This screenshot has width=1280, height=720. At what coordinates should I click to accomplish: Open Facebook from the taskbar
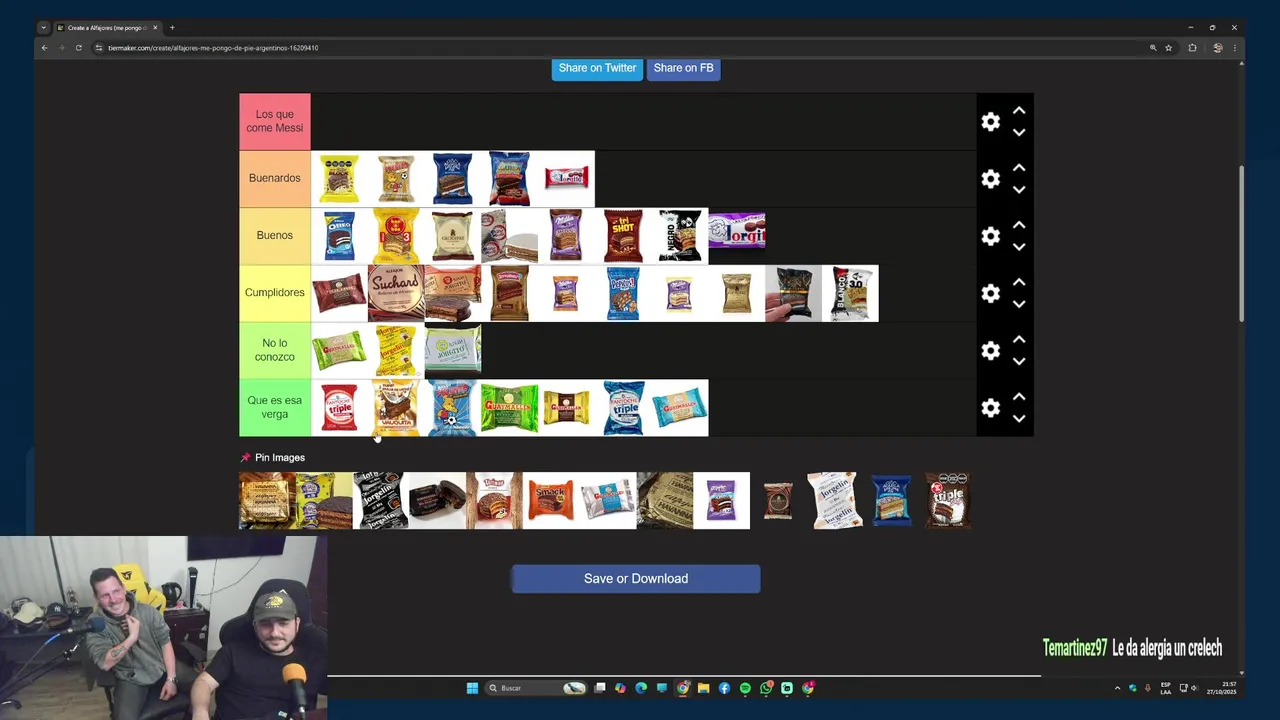[724, 688]
